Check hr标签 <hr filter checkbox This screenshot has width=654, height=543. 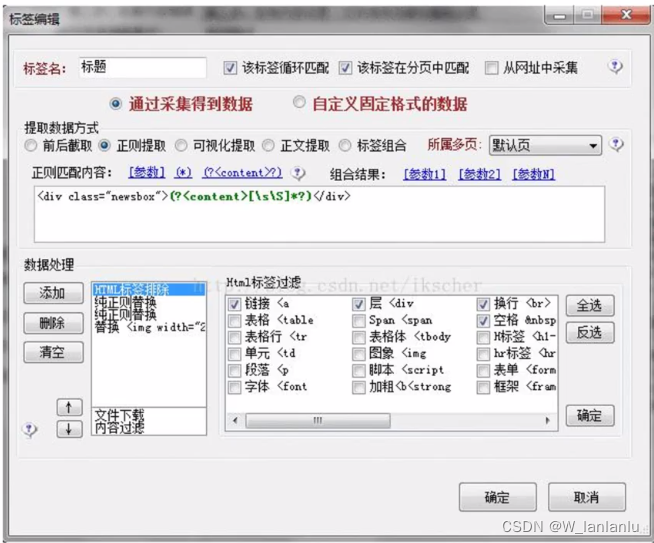483,354
